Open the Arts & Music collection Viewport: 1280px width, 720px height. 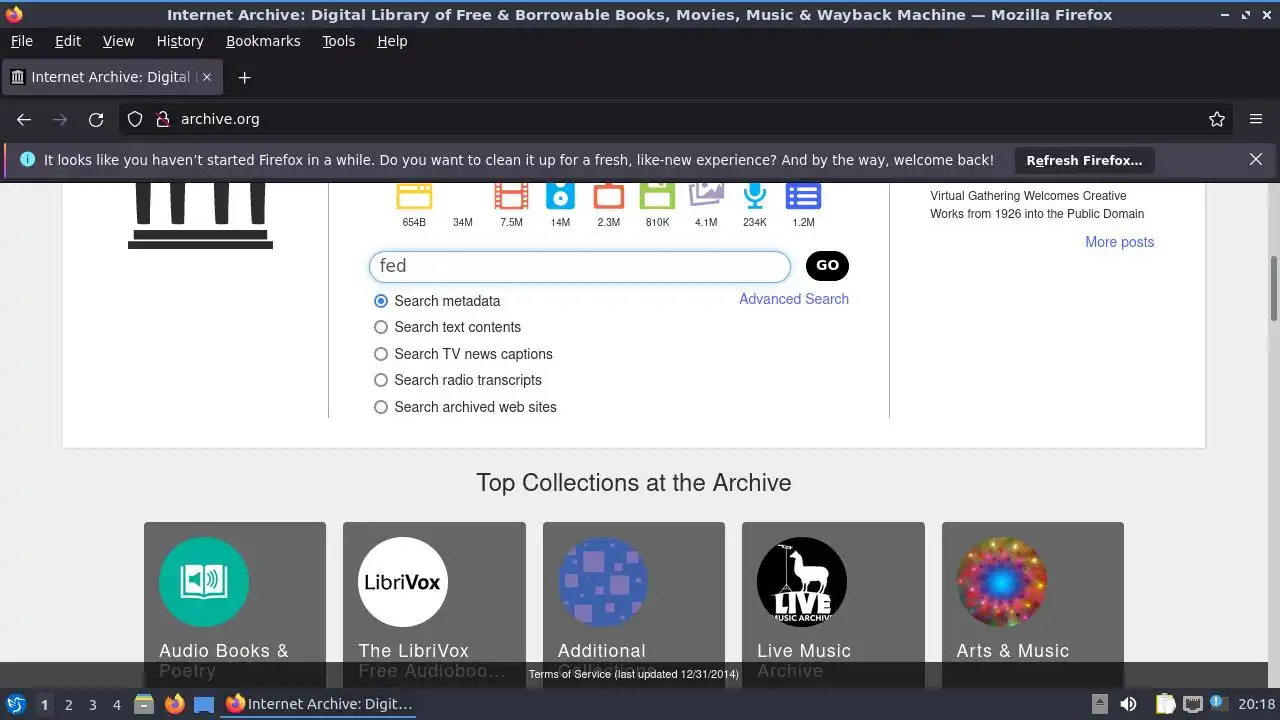[1033, 603]
